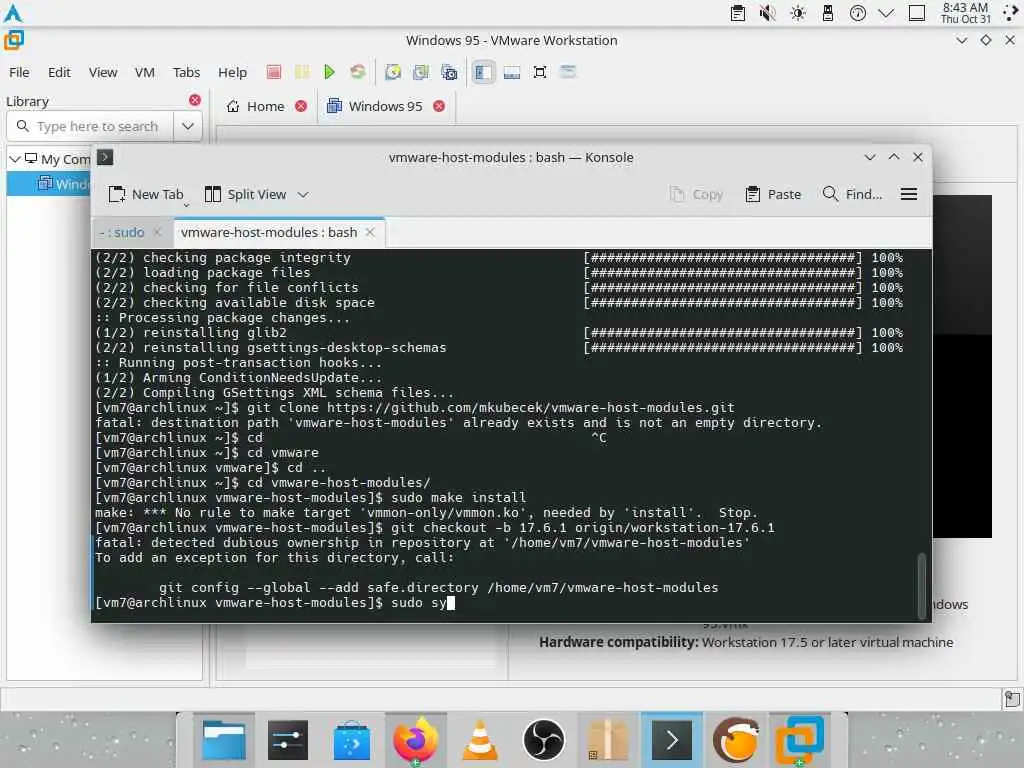The height and width of the screenshot is (768, 1024).
Task: Switch to the VMware Home tab
Action: [x=256, y=106]
